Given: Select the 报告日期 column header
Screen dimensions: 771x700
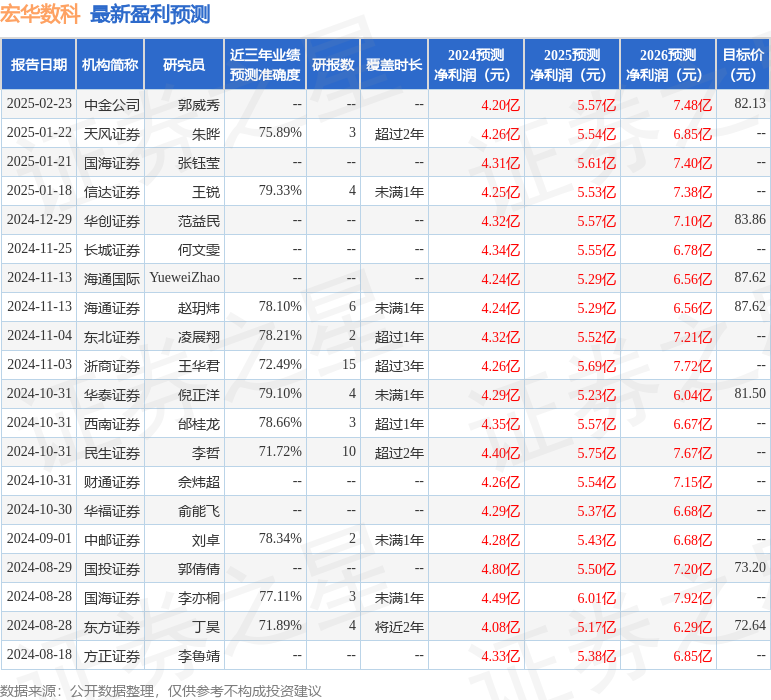Looking at the screenshot, I should [x=39, y=65].
